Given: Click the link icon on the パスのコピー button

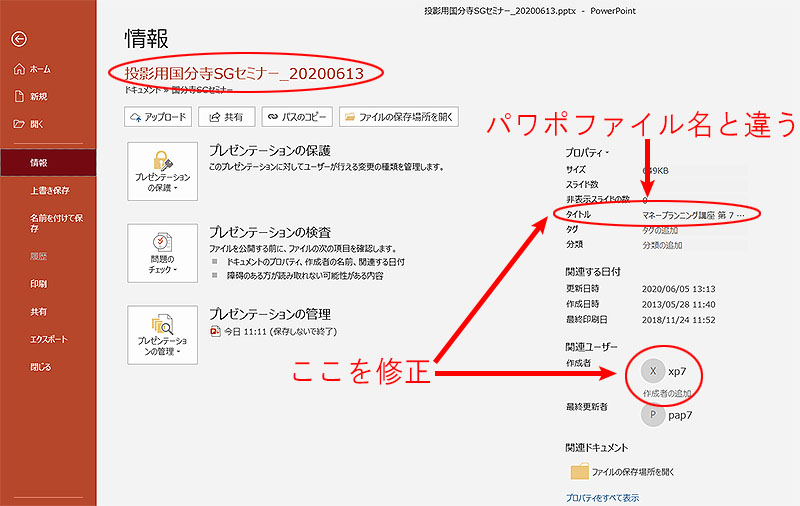Looking at the screenshot, I should coord(273,117).
